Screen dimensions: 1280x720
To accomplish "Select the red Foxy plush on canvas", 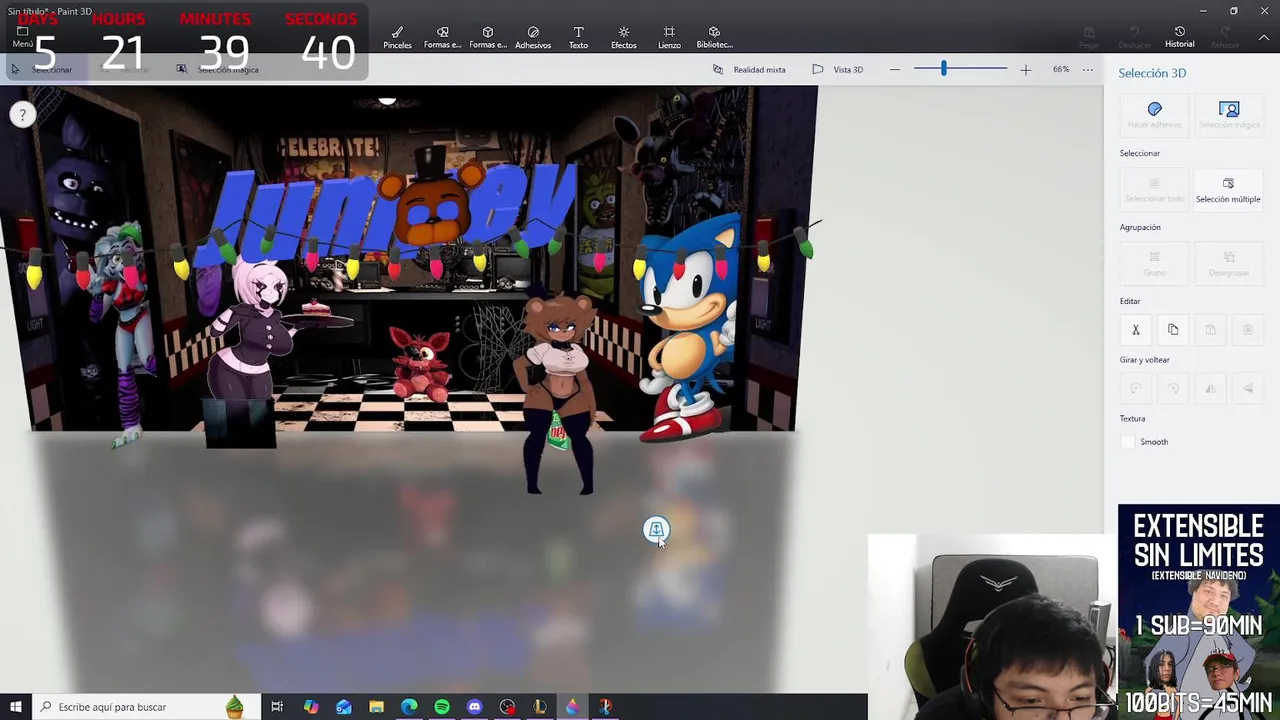I will pyautogui.click(x=420, y=365).
